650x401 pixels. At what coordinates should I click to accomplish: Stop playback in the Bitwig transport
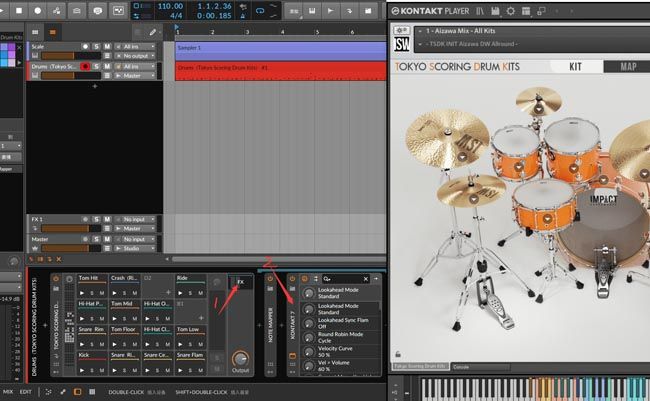click(x=19, y=11)
